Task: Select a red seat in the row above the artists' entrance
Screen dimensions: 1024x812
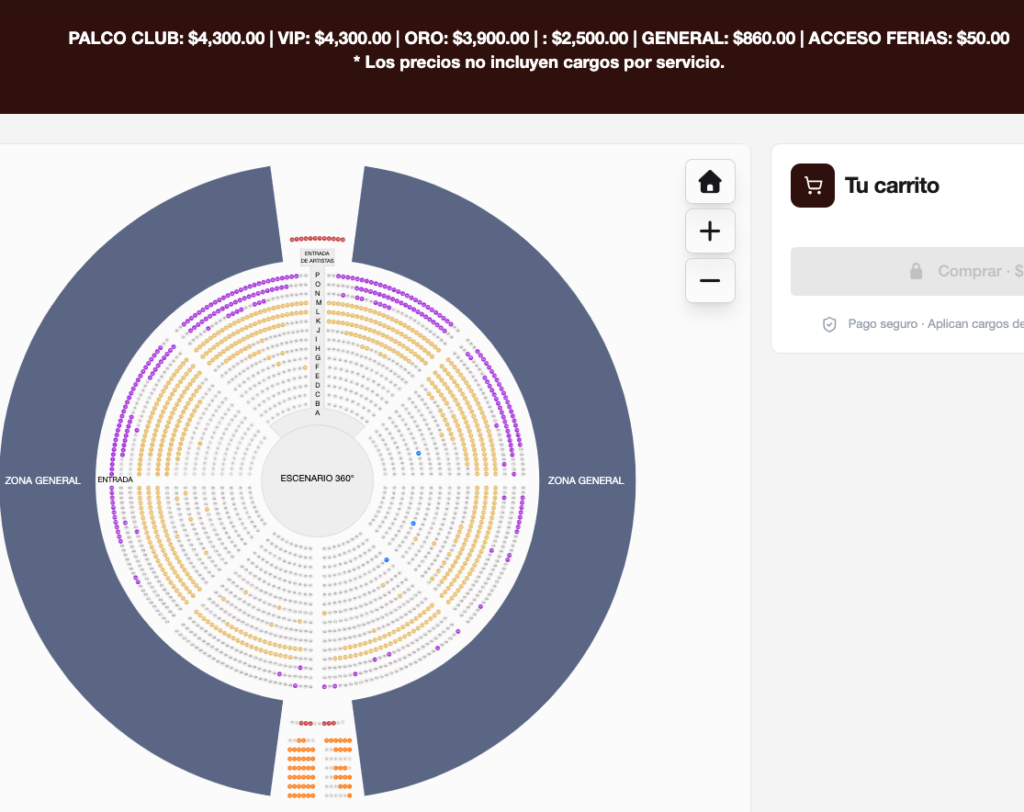Action: point(317,239)
